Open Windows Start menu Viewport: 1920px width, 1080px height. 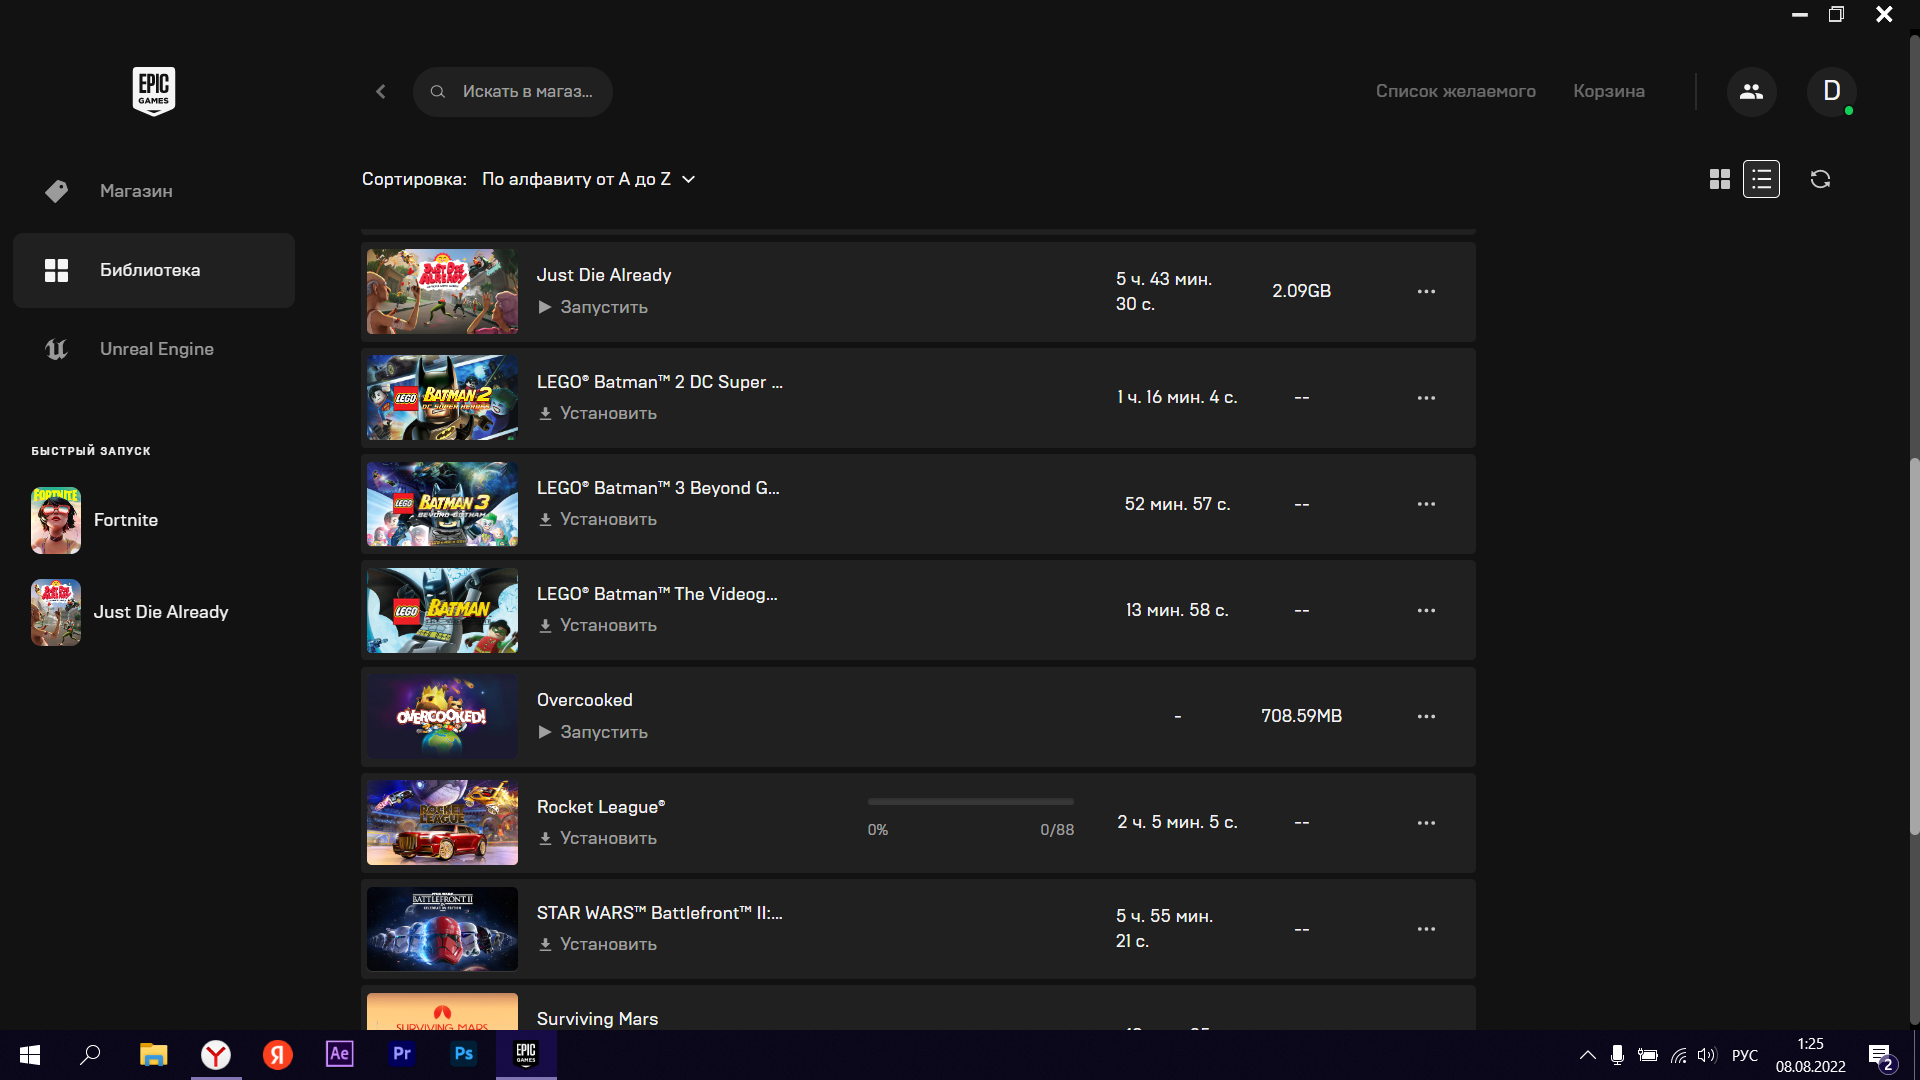pos(30,1055)
